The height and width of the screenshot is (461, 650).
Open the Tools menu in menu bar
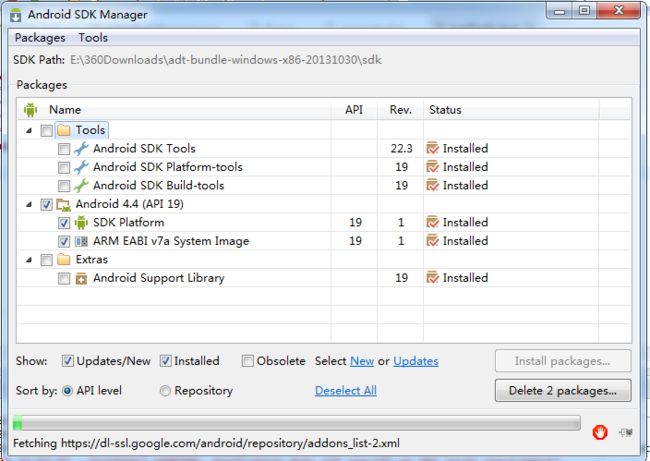pos(93,38)
